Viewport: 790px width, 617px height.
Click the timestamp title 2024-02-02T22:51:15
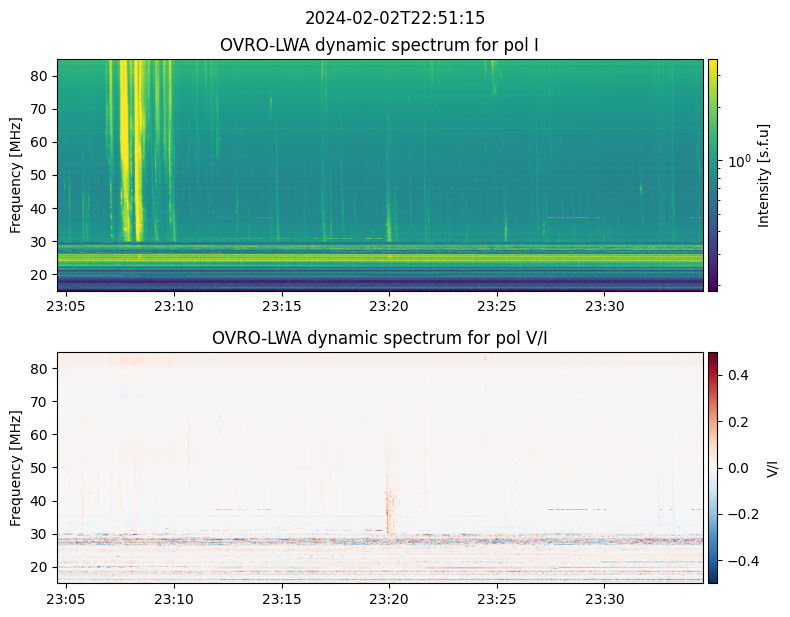click(x=394, y=18)
